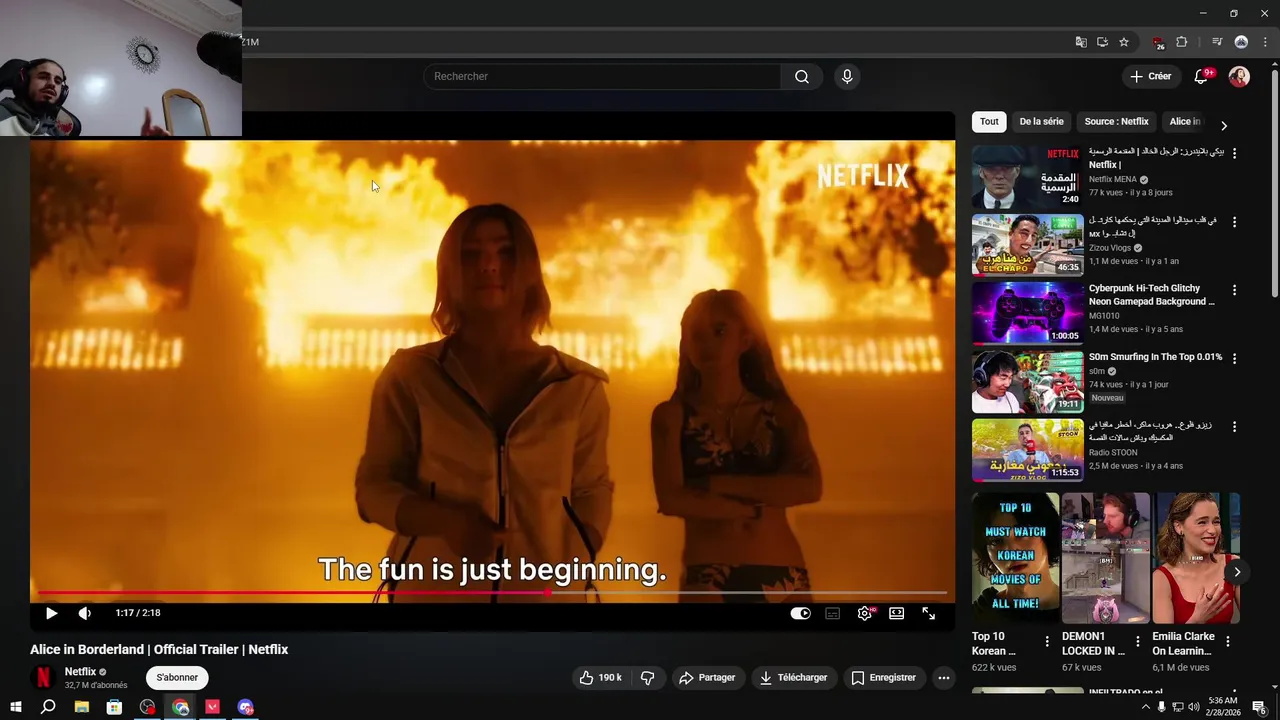Show hidden system tray icons
The width and height of the screenshot is (1280, 720).
(1146, 707)
